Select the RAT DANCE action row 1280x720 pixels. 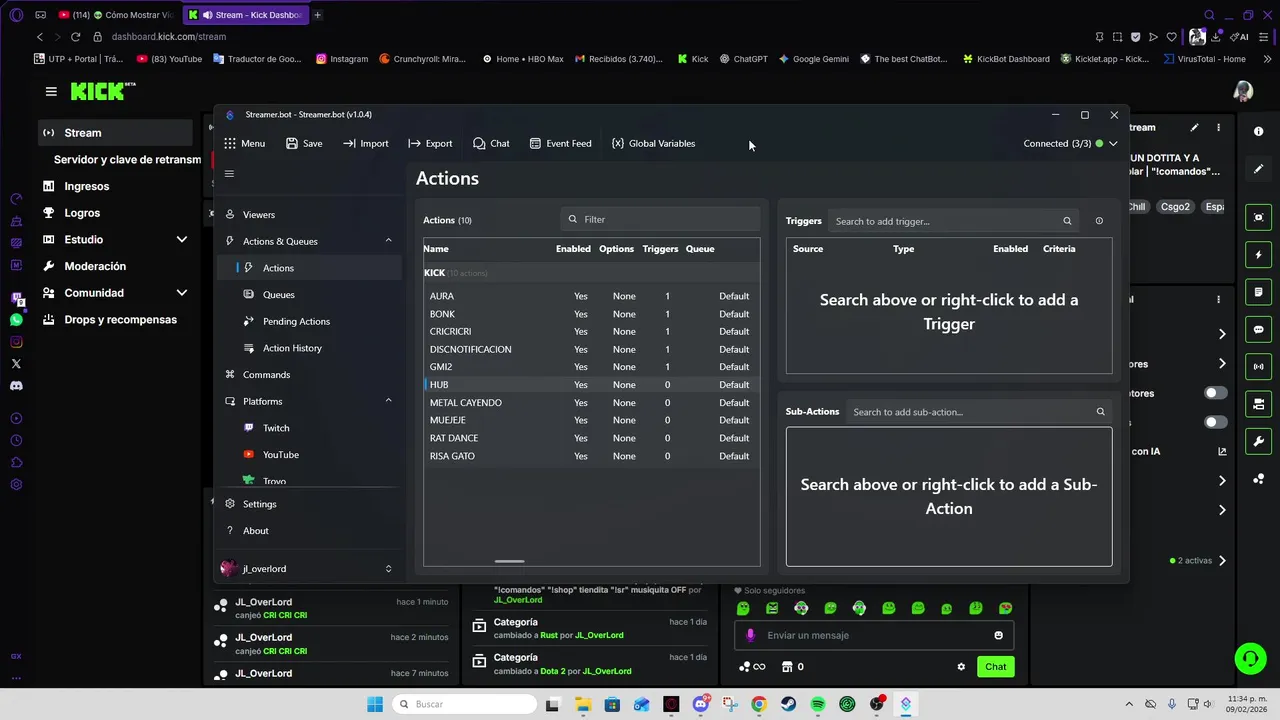click(591, 438)
